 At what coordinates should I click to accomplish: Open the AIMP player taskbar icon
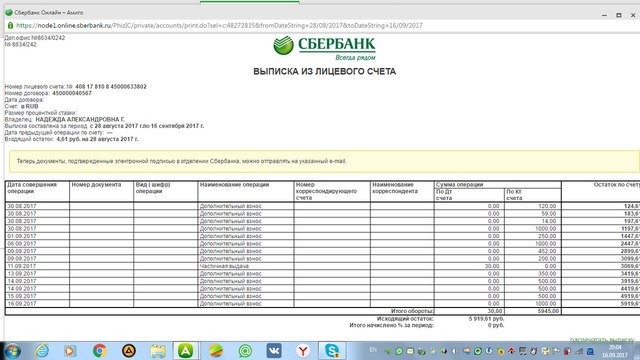pyautogui.click(x=129, y=351)
